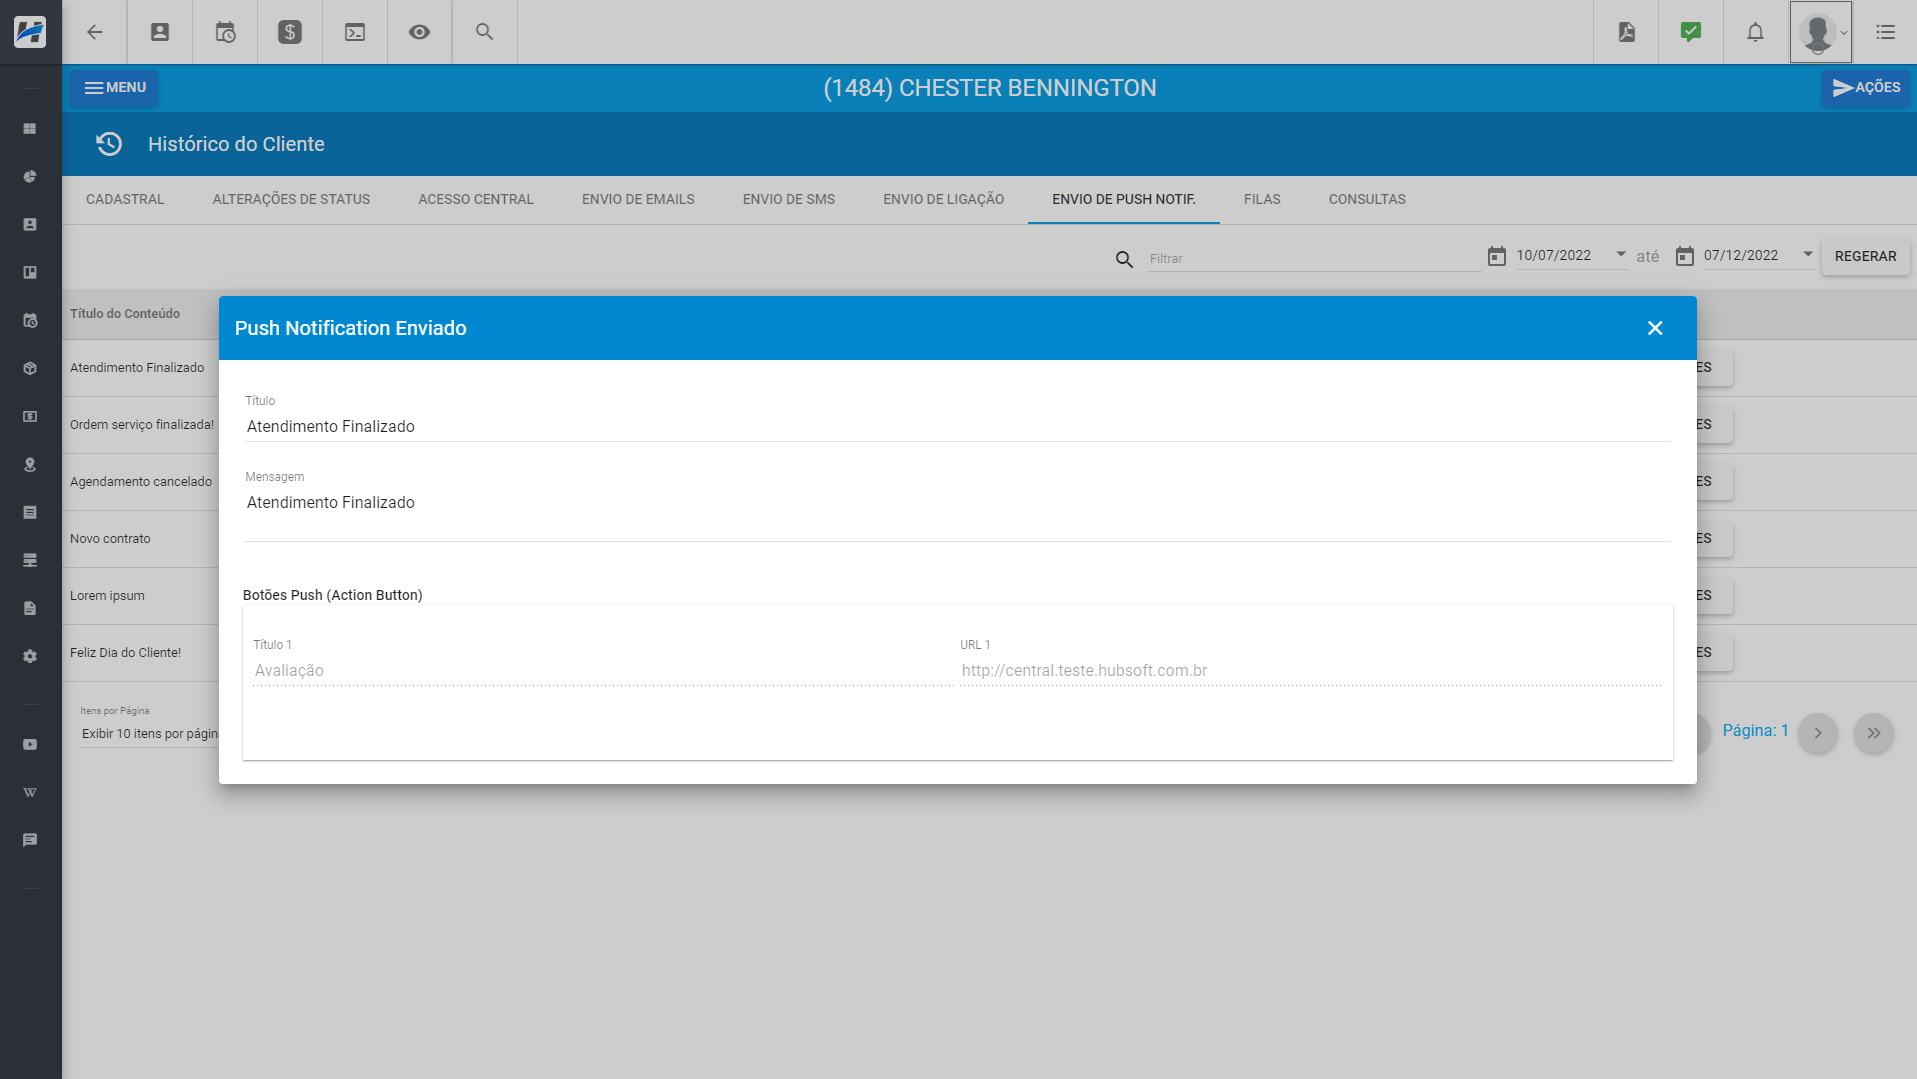Switch to the CONSULTAS tab
This screenshot has height=1079, width=1917.
pos(1367,199)
